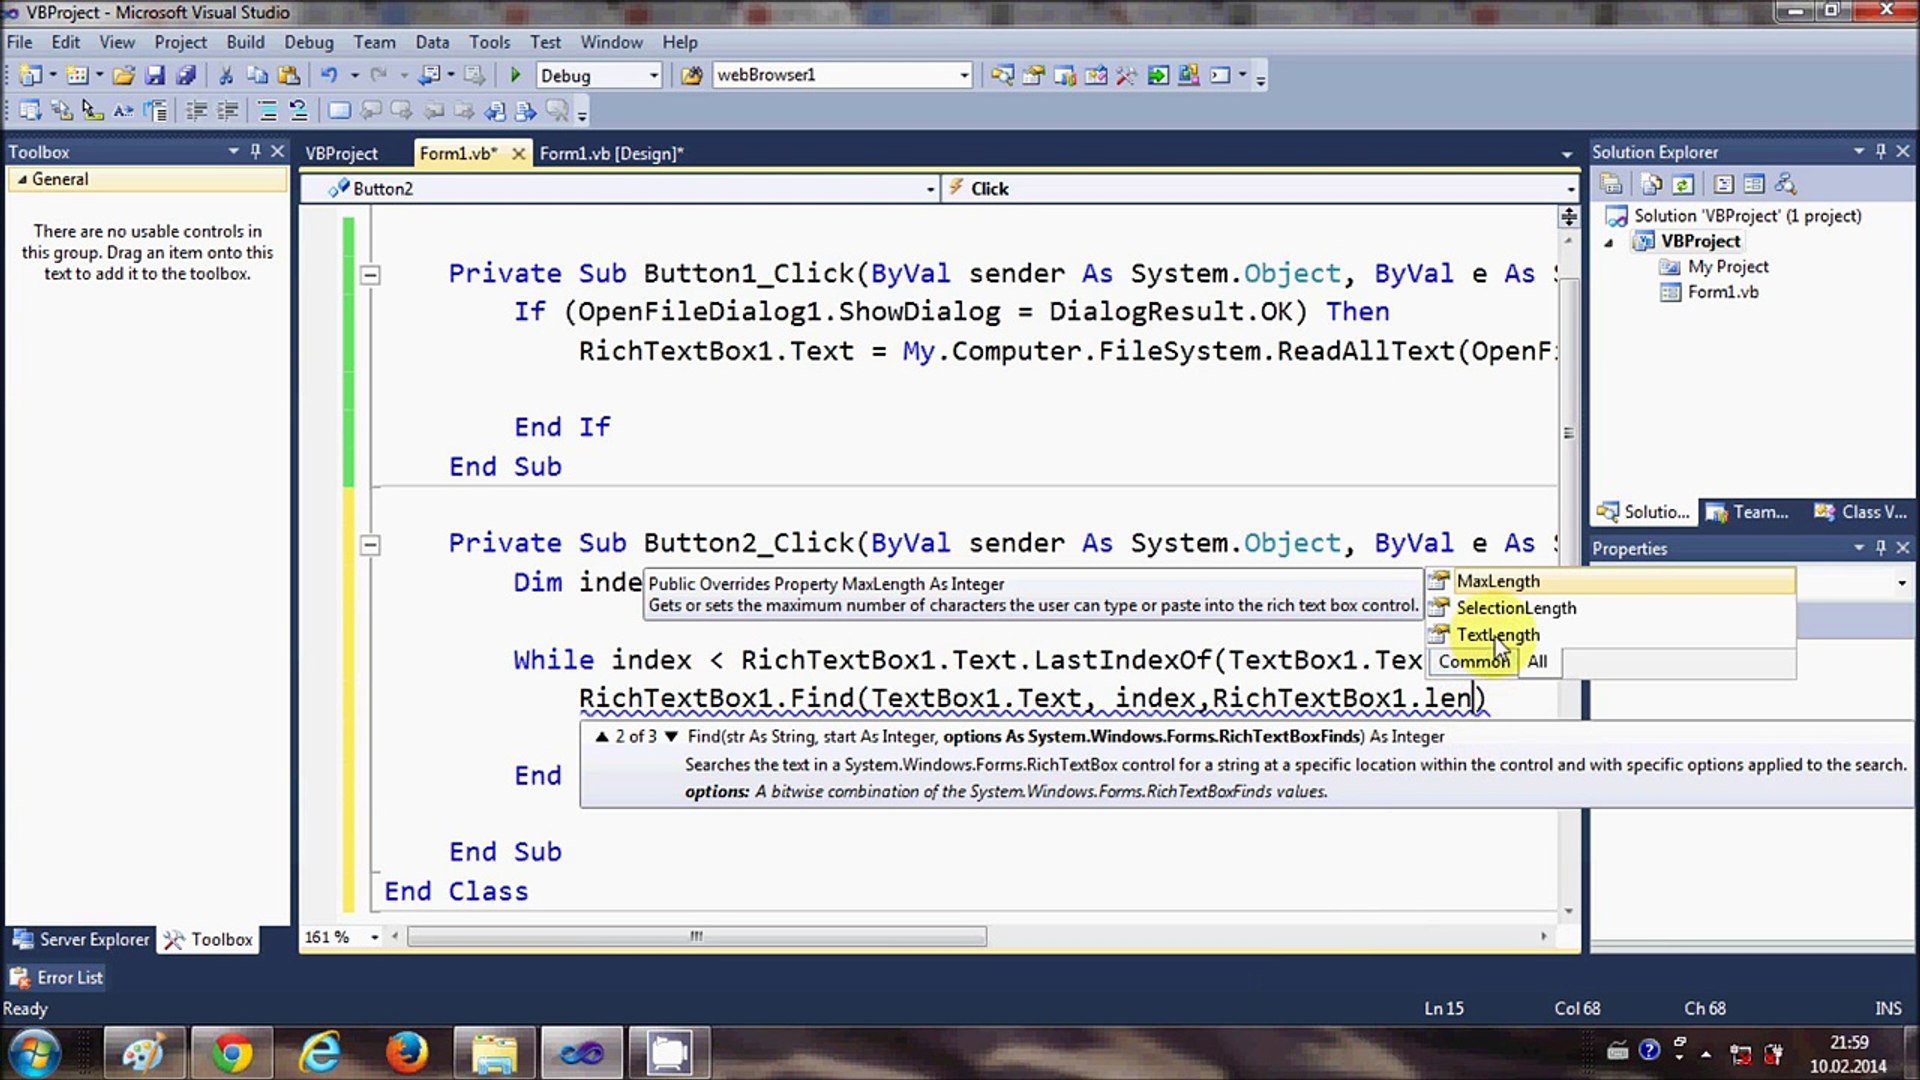
Task: Click the horizontal scrollbar in code editor
Action: 696,937
